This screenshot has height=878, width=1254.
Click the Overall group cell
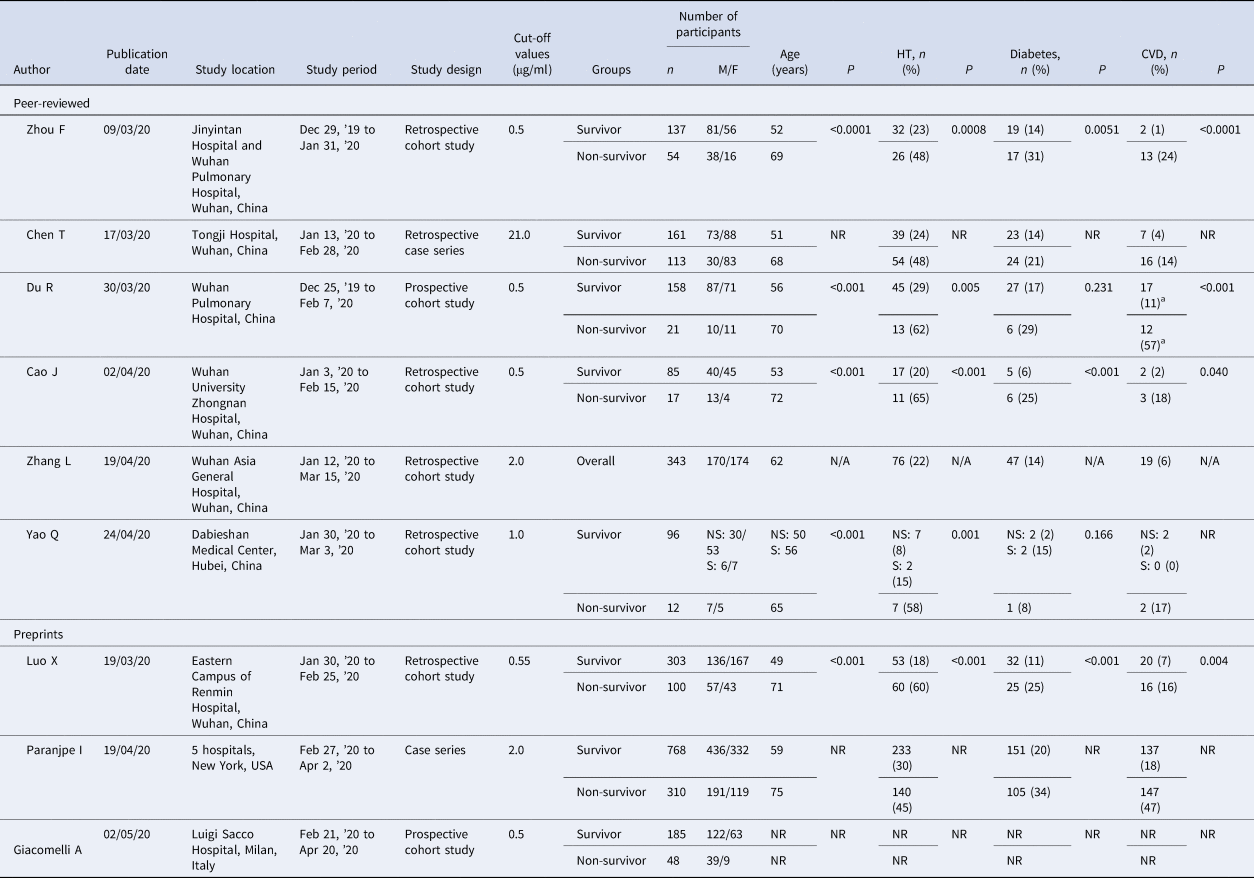599,462
